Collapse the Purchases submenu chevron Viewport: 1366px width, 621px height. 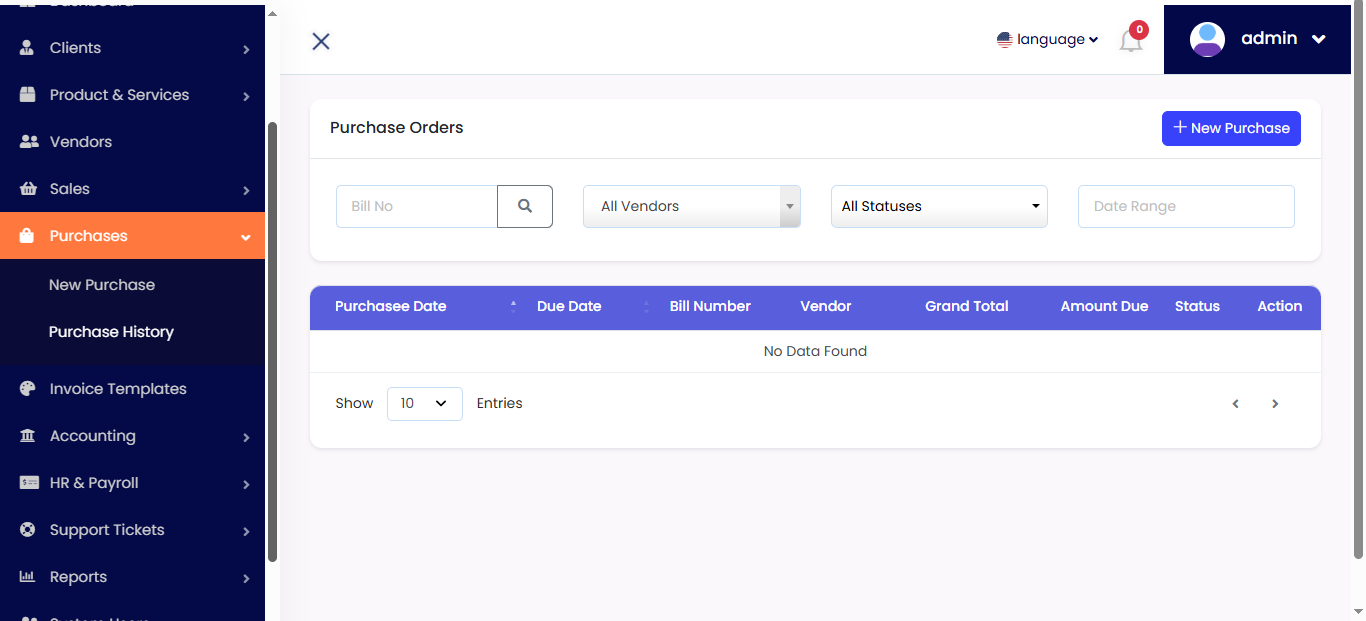246,237
